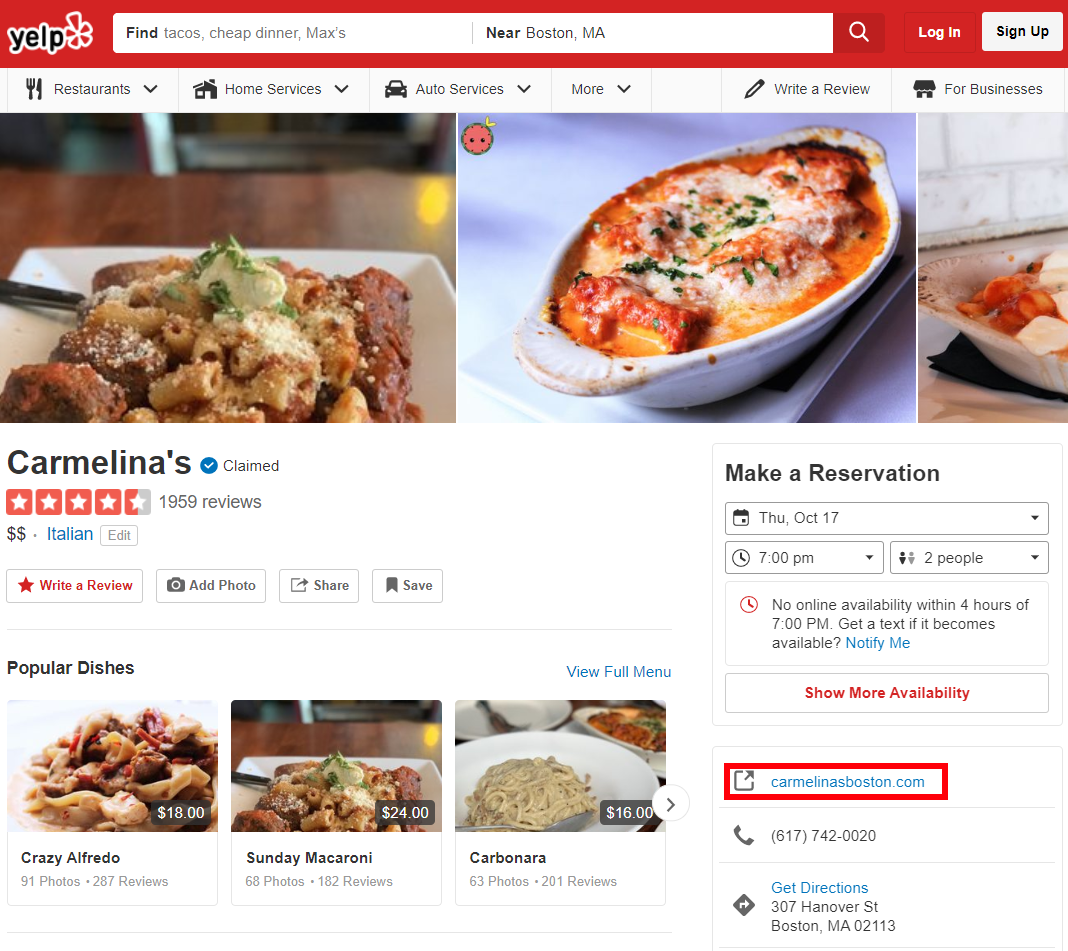The width and height of the screenshot is (1068, 951).
Task: Click Write a Review in the nav bar
Action: (806, 89)
